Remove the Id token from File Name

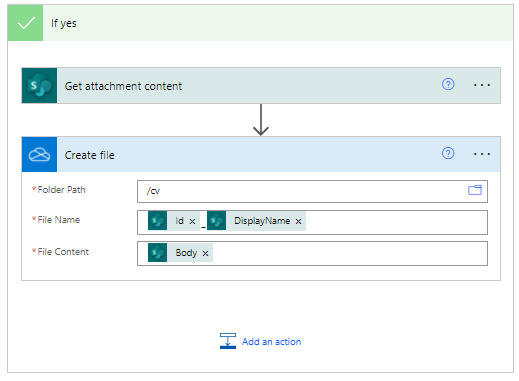coord(192,221)
